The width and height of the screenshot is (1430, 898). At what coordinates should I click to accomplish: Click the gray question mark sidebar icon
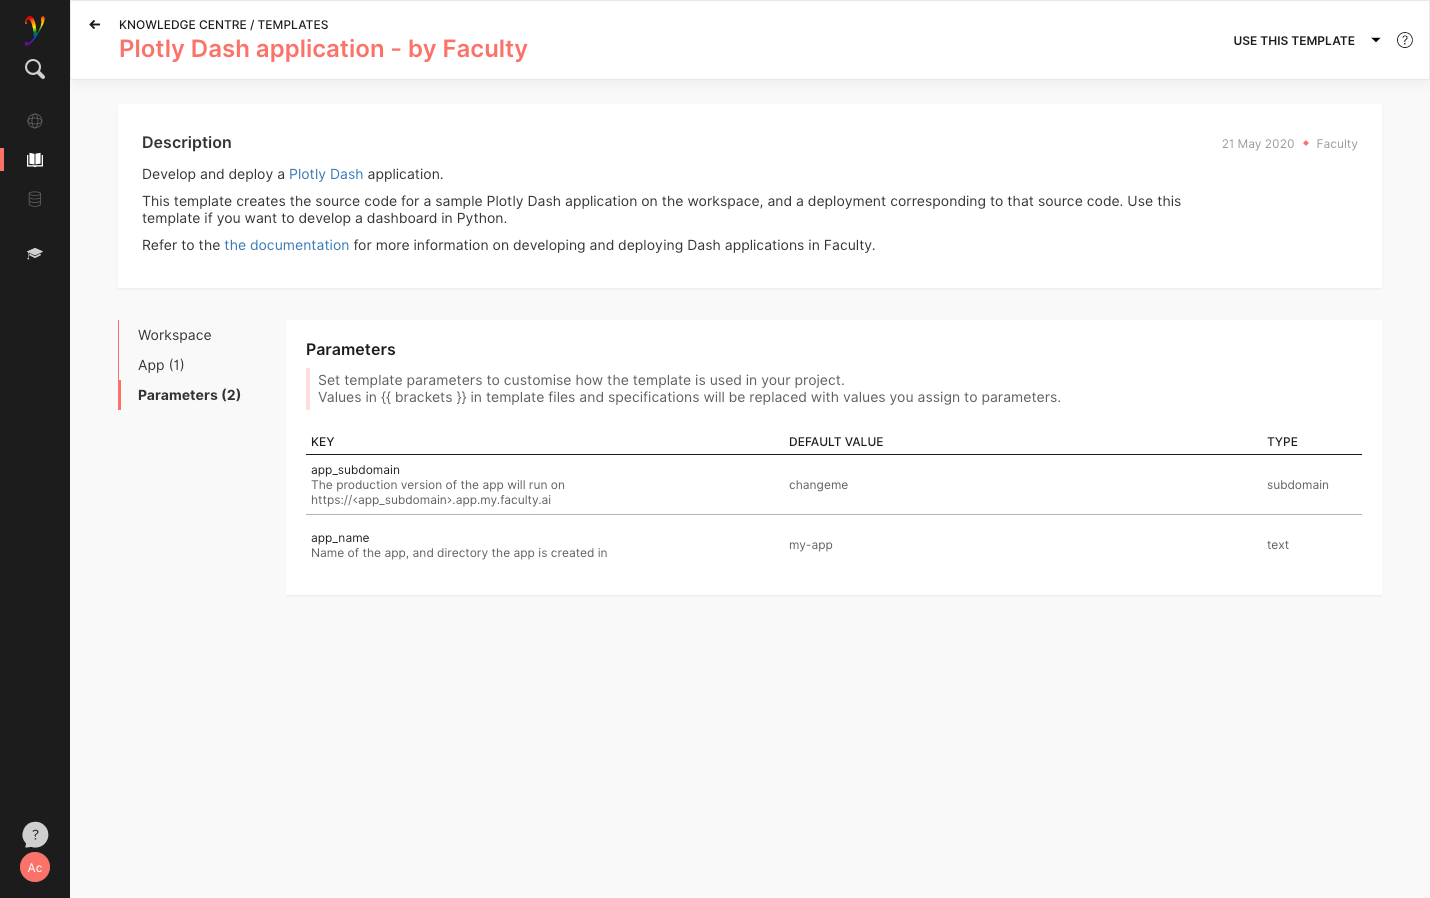click(35, 834)
